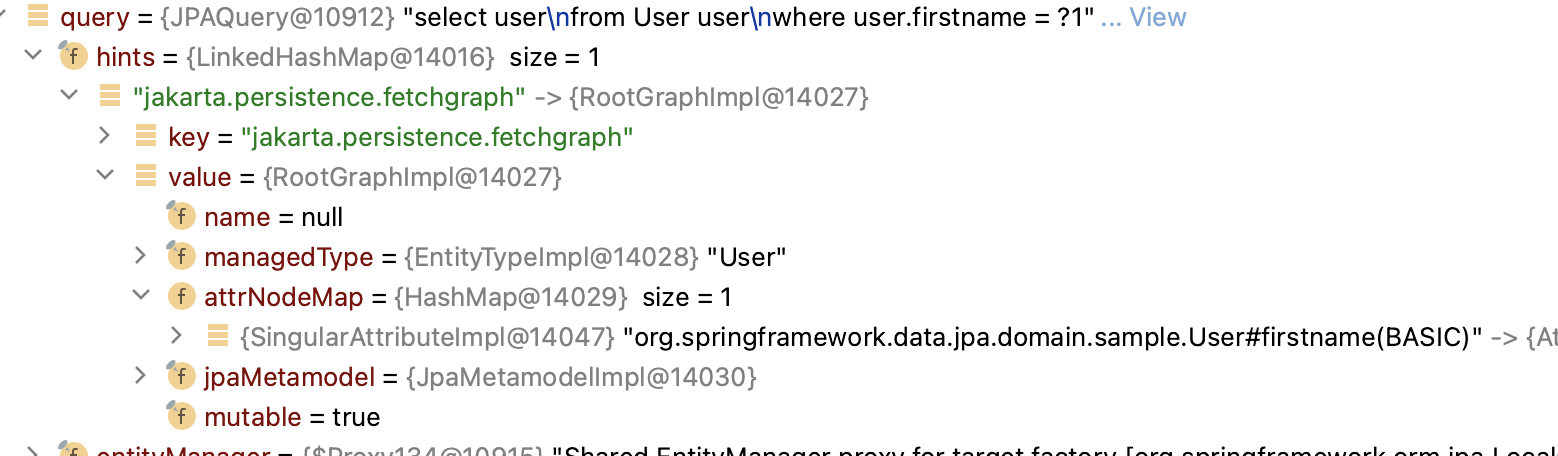
Task: Expand the key node
Action: click(x=105, y=137)
